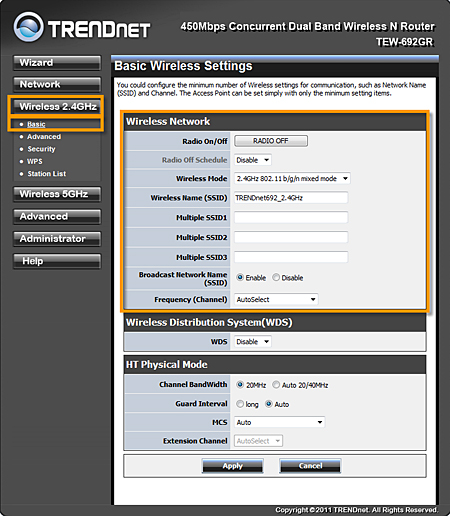Click Multiple SSID3 input field

pyautogui.click(x=291, y=257)
